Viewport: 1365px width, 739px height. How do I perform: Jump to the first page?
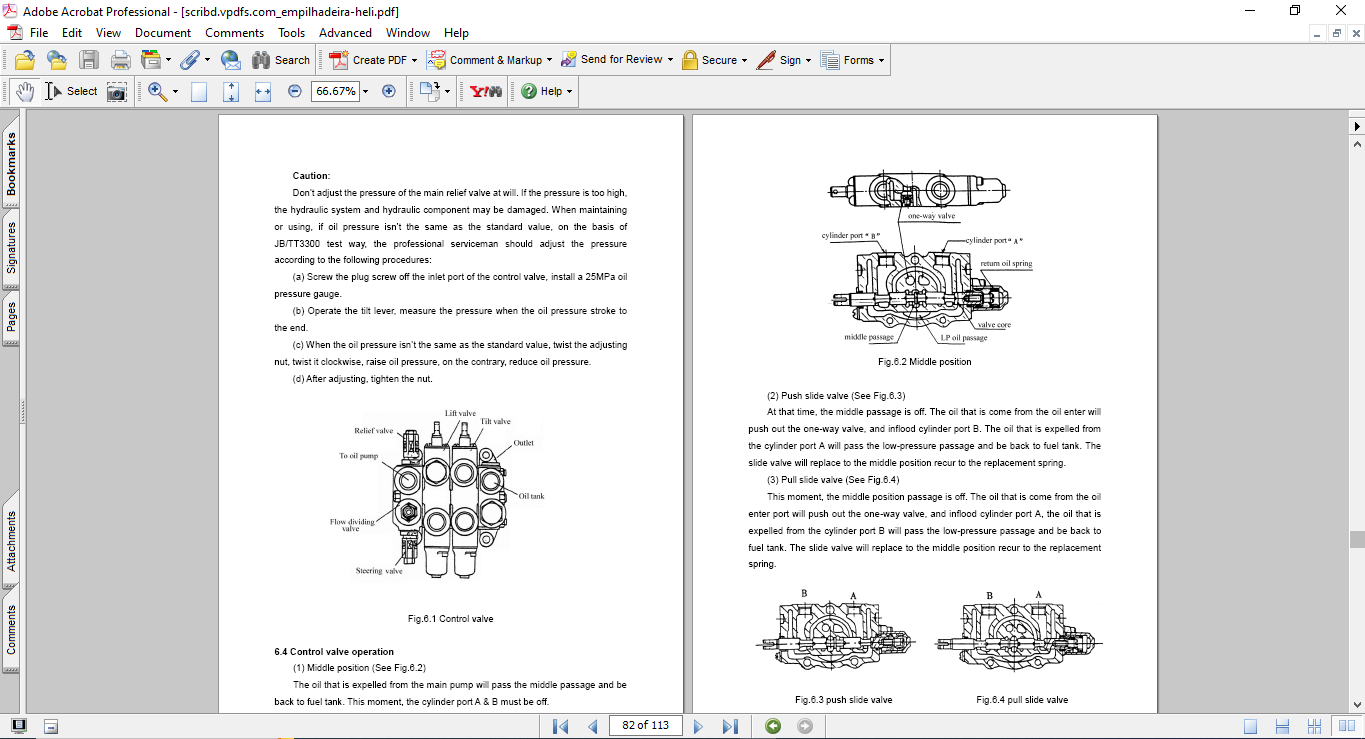[561, 726]
